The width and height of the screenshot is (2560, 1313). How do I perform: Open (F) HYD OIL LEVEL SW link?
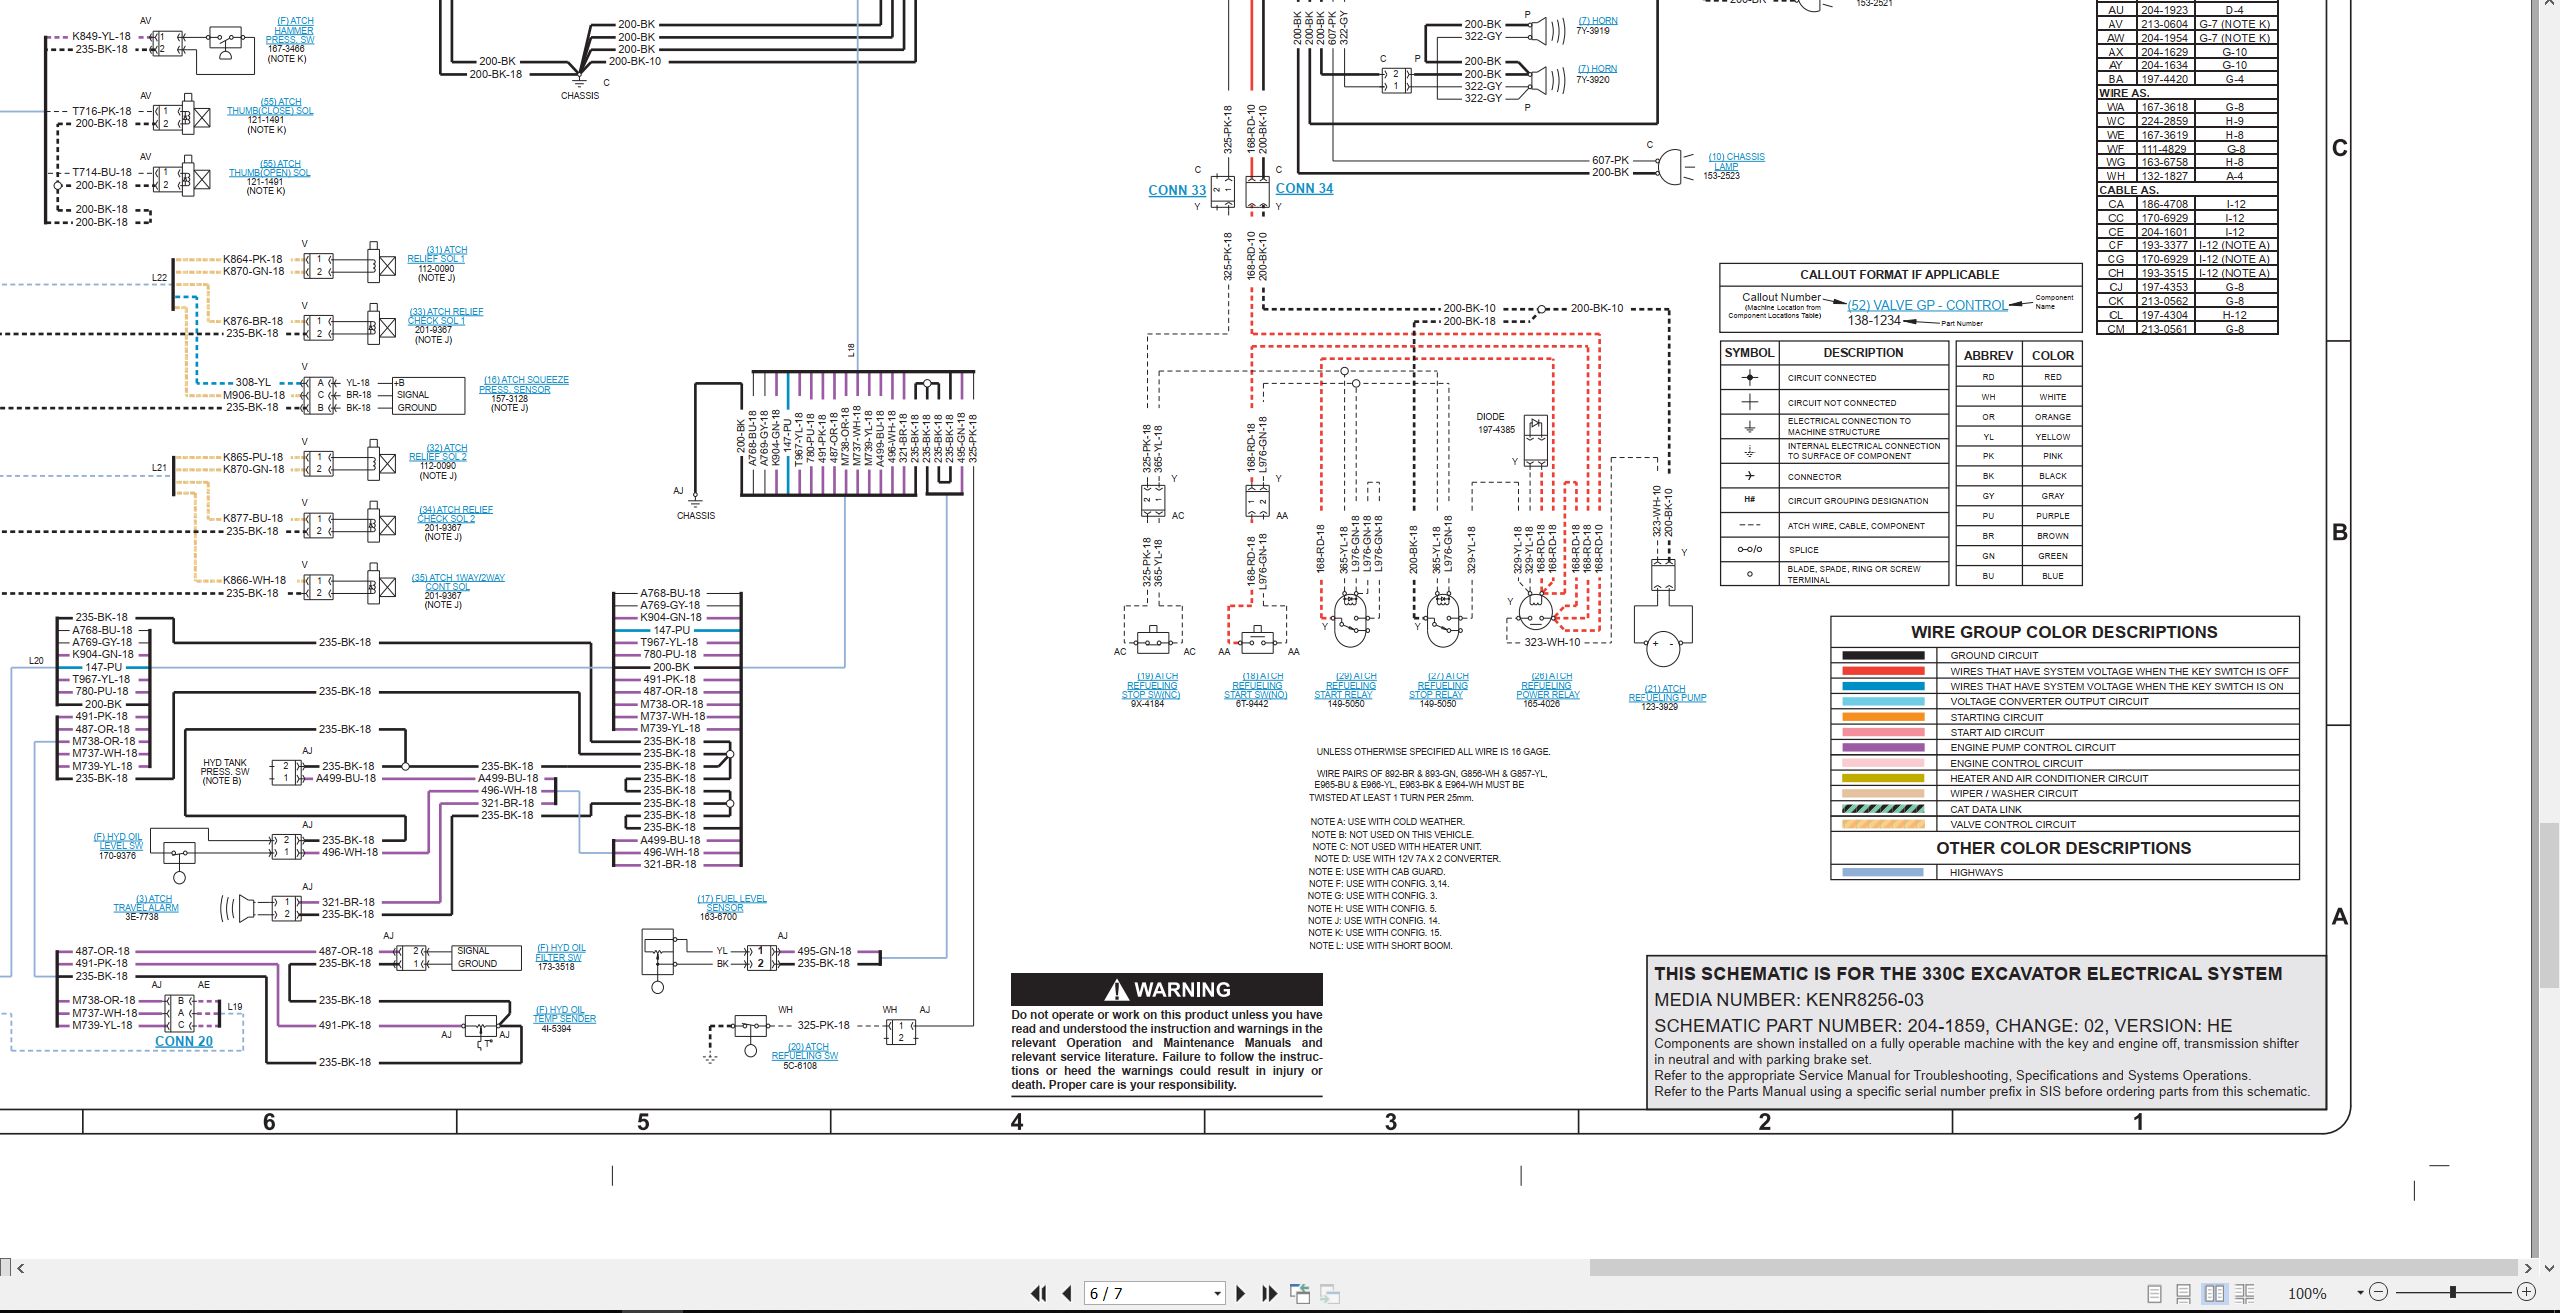[118, 841]
